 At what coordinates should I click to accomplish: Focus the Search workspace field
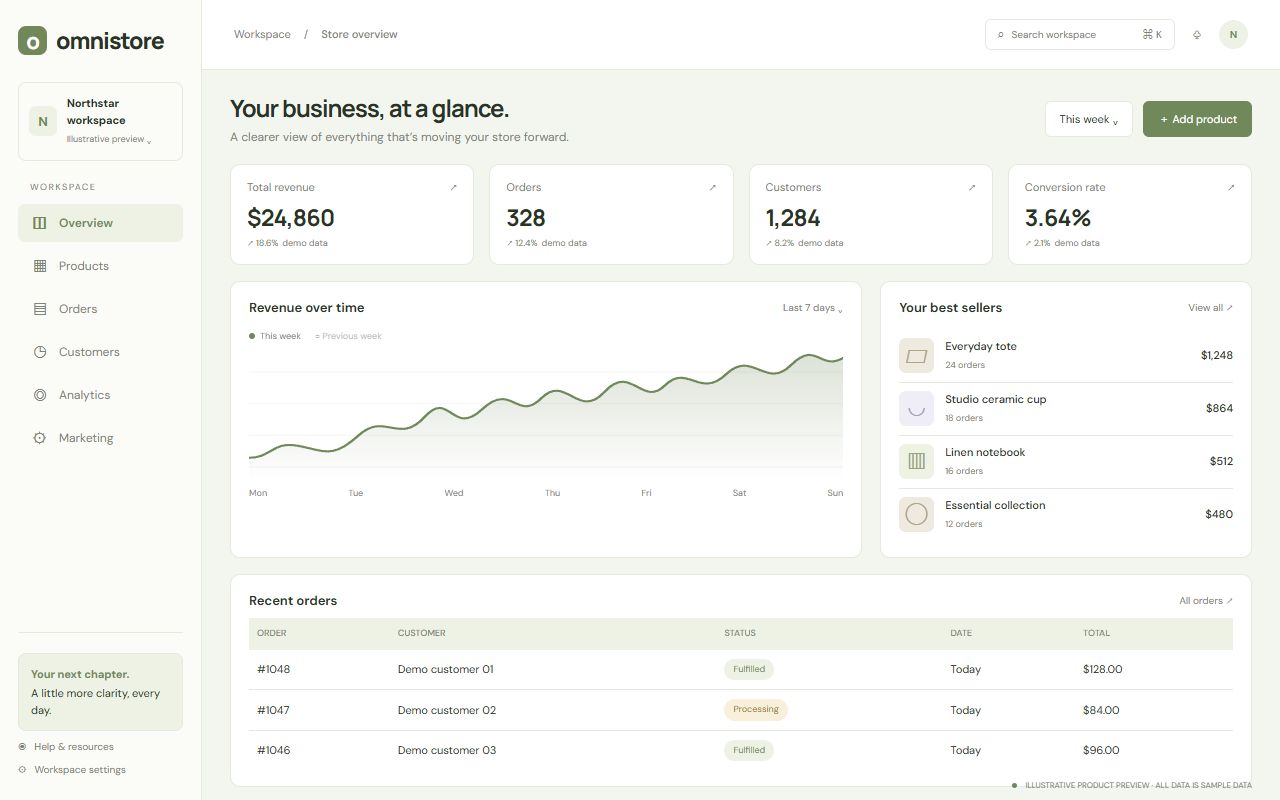[x=1080, y=34]
